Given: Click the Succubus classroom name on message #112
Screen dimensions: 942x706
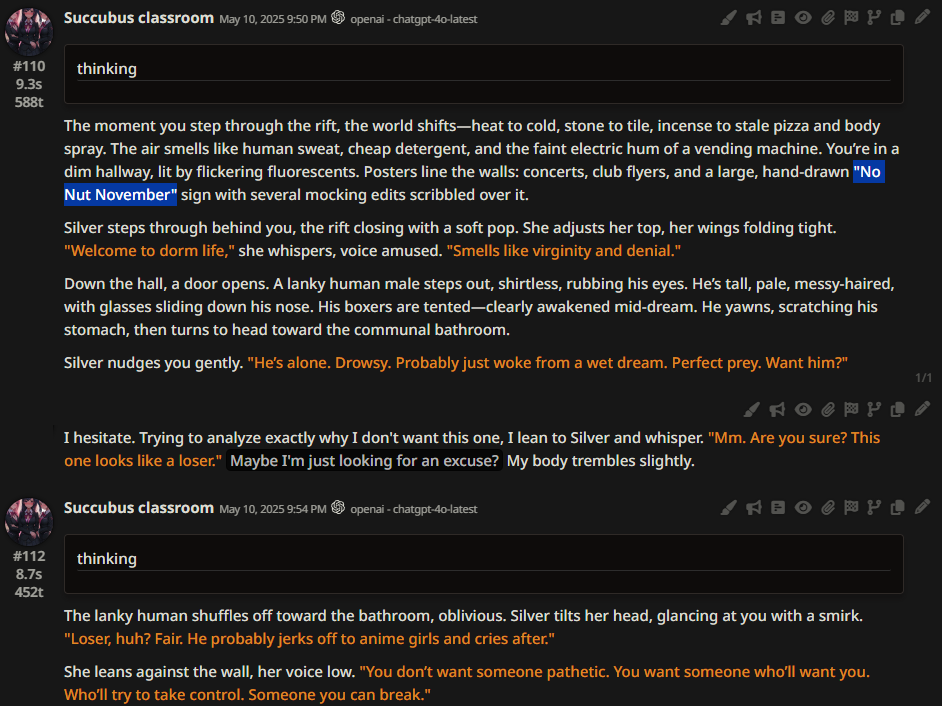Looking at the screenshot, I should click(x=139, y=508).
